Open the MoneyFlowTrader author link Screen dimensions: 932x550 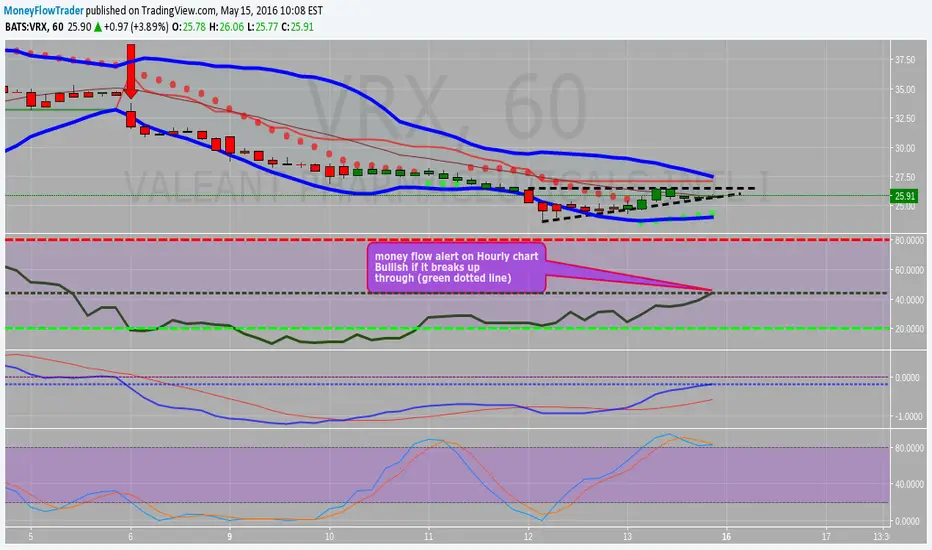[x=44, y=11]
